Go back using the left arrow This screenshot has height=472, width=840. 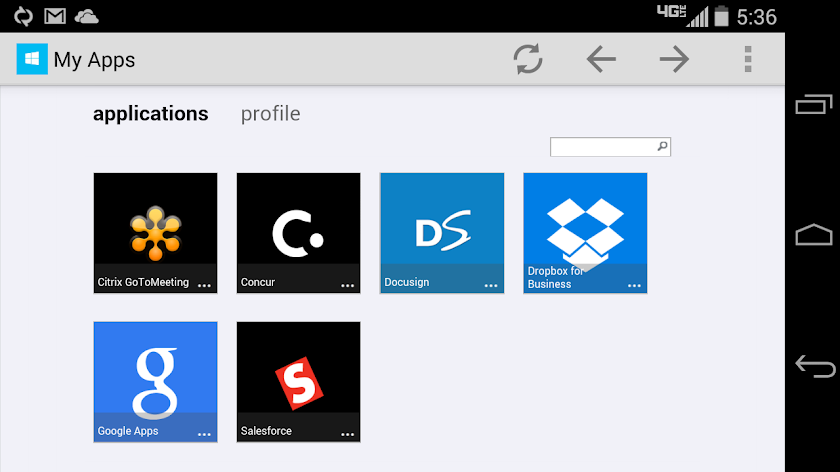[601, 59]
